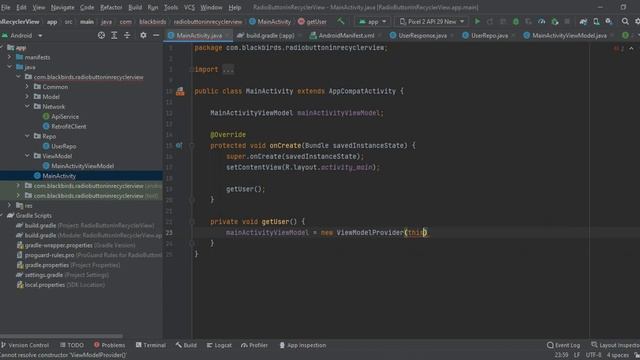
Task: Open the Profile app gauge icon
Action: (x=542, y=21)
